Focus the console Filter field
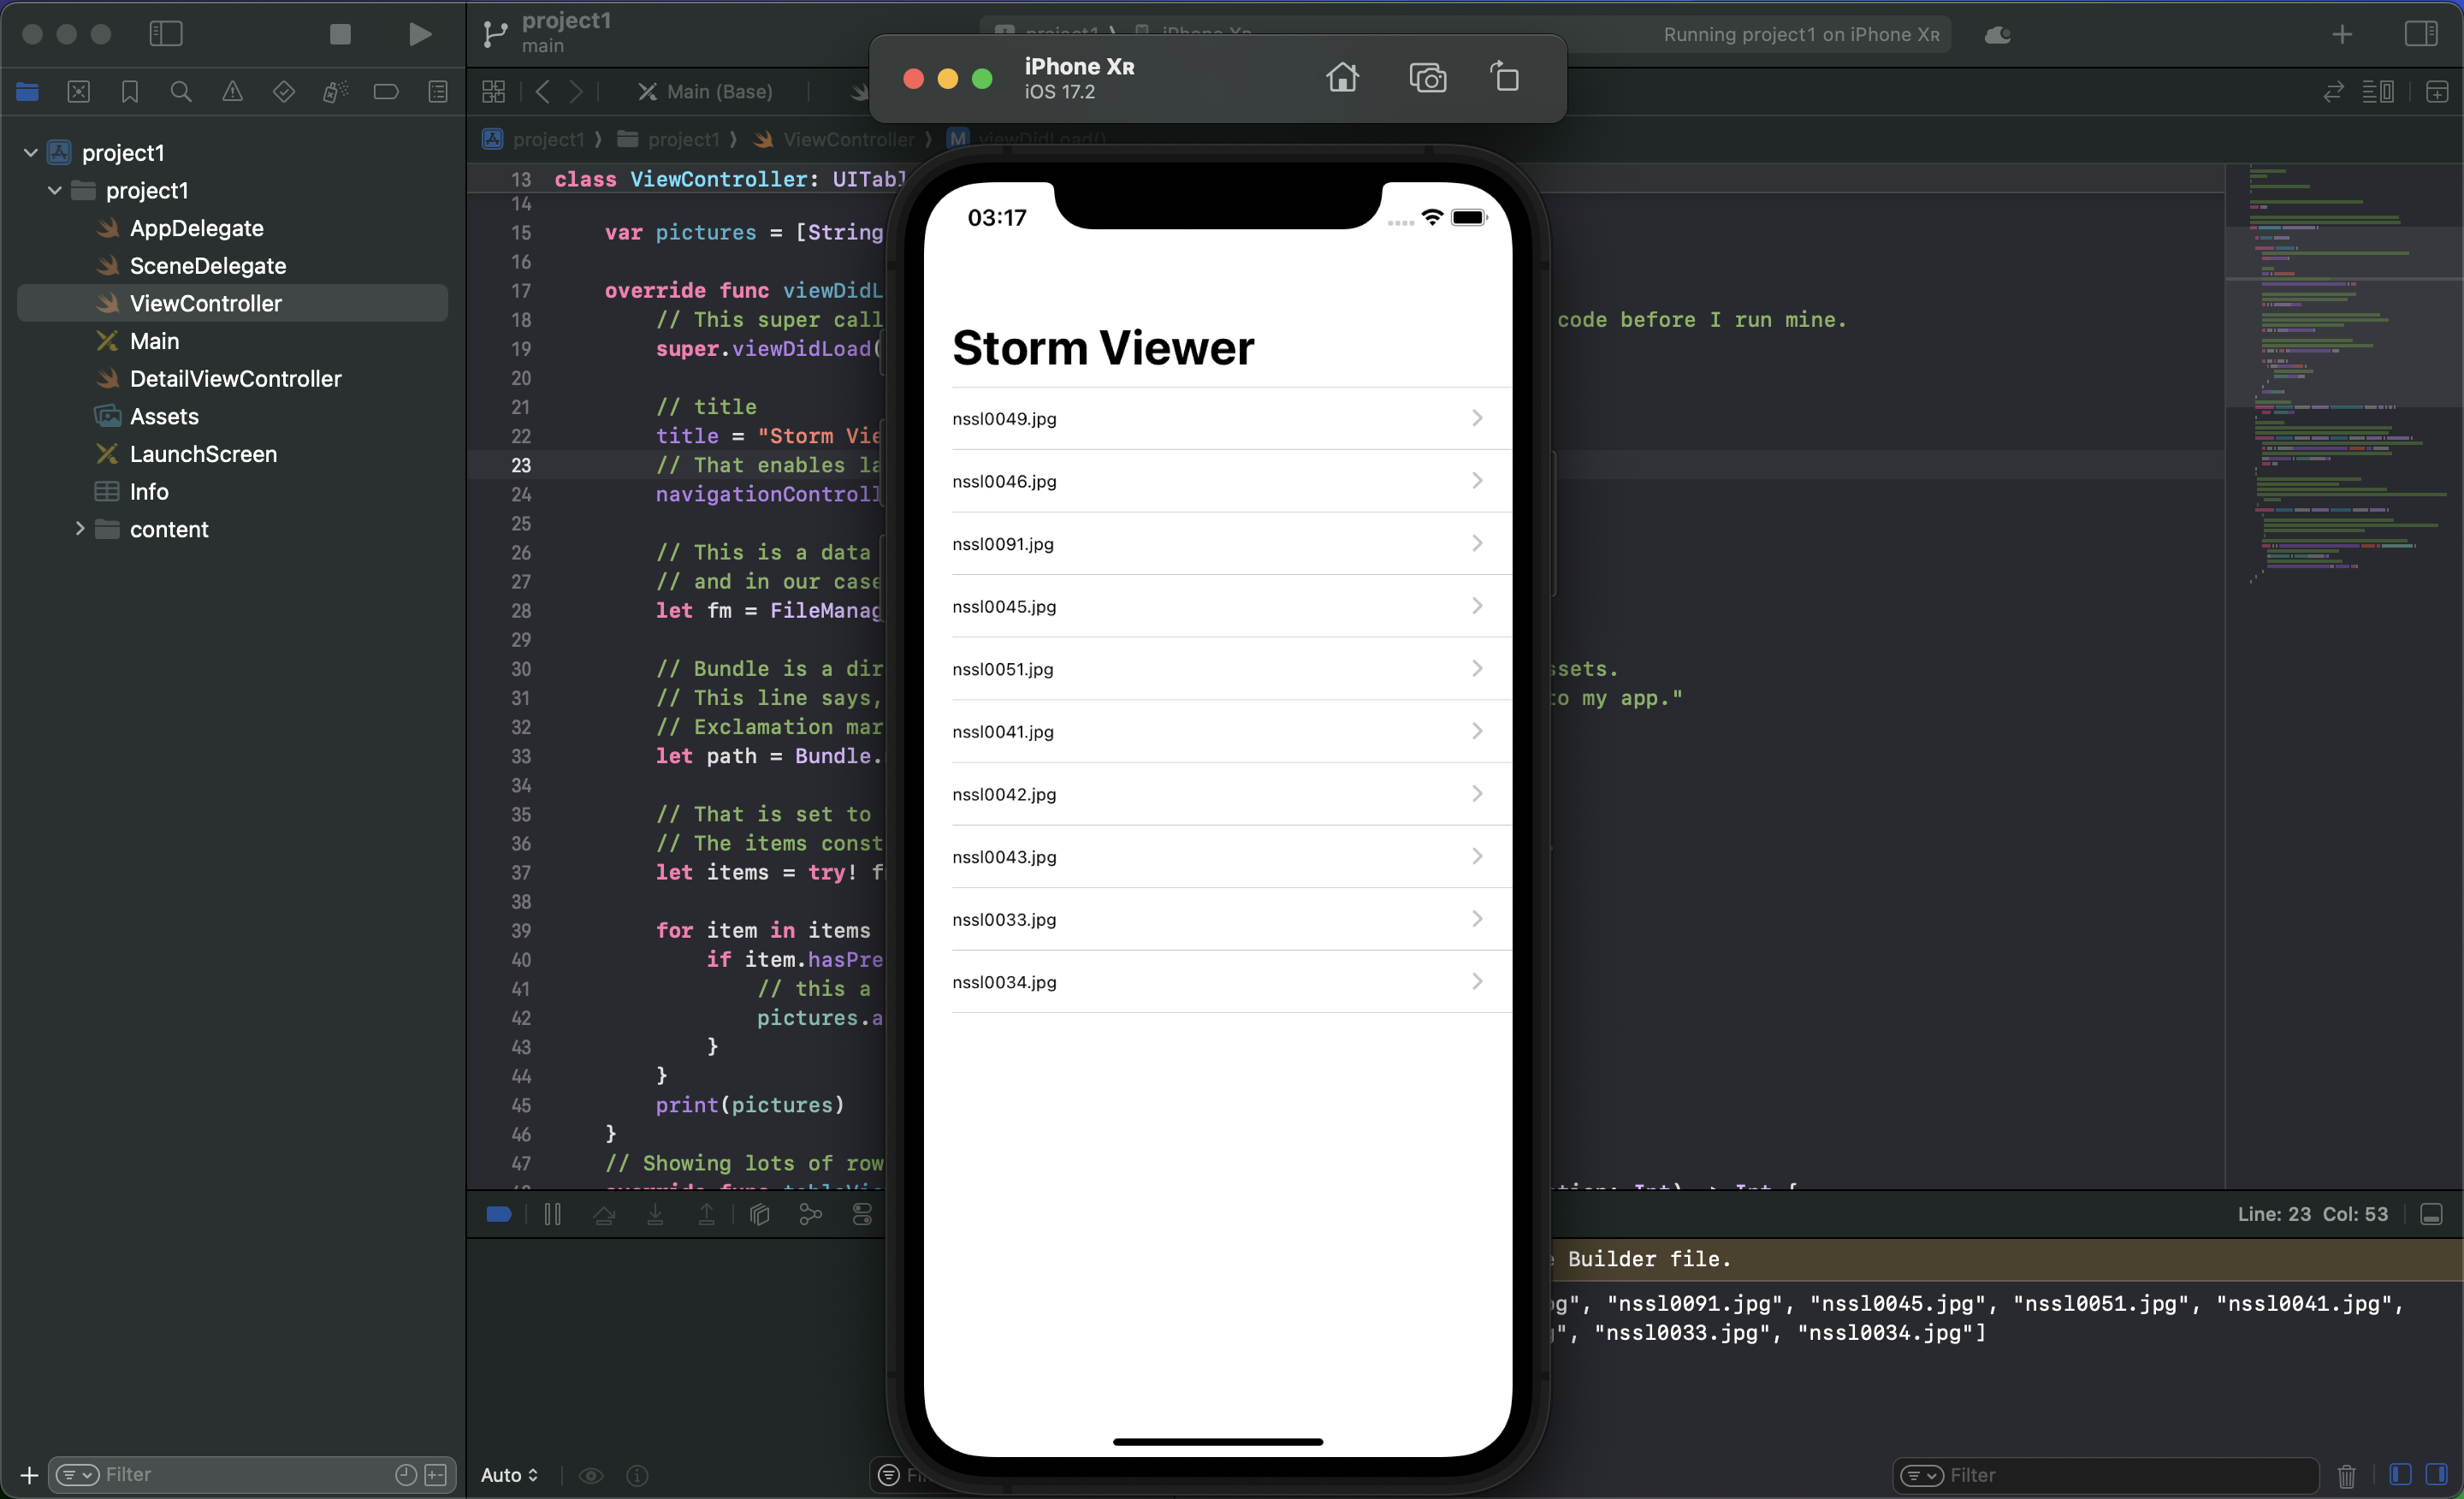The width and height of the screenshot is (2464, 1499). click(2105, 1475)
